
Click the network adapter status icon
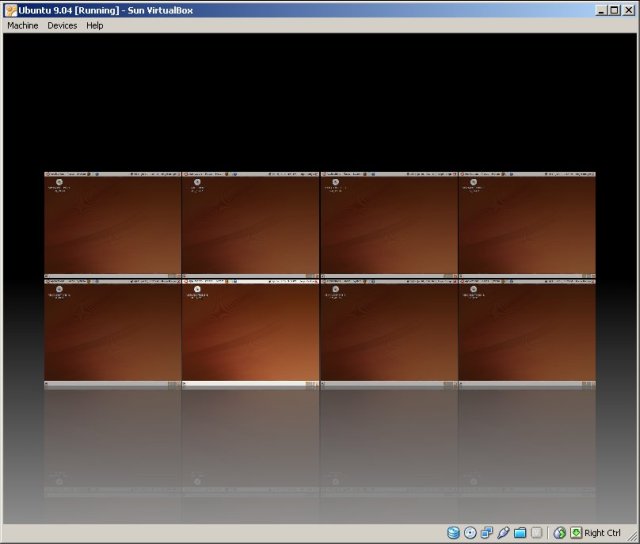pyautogui.click(x=487, y=533)
